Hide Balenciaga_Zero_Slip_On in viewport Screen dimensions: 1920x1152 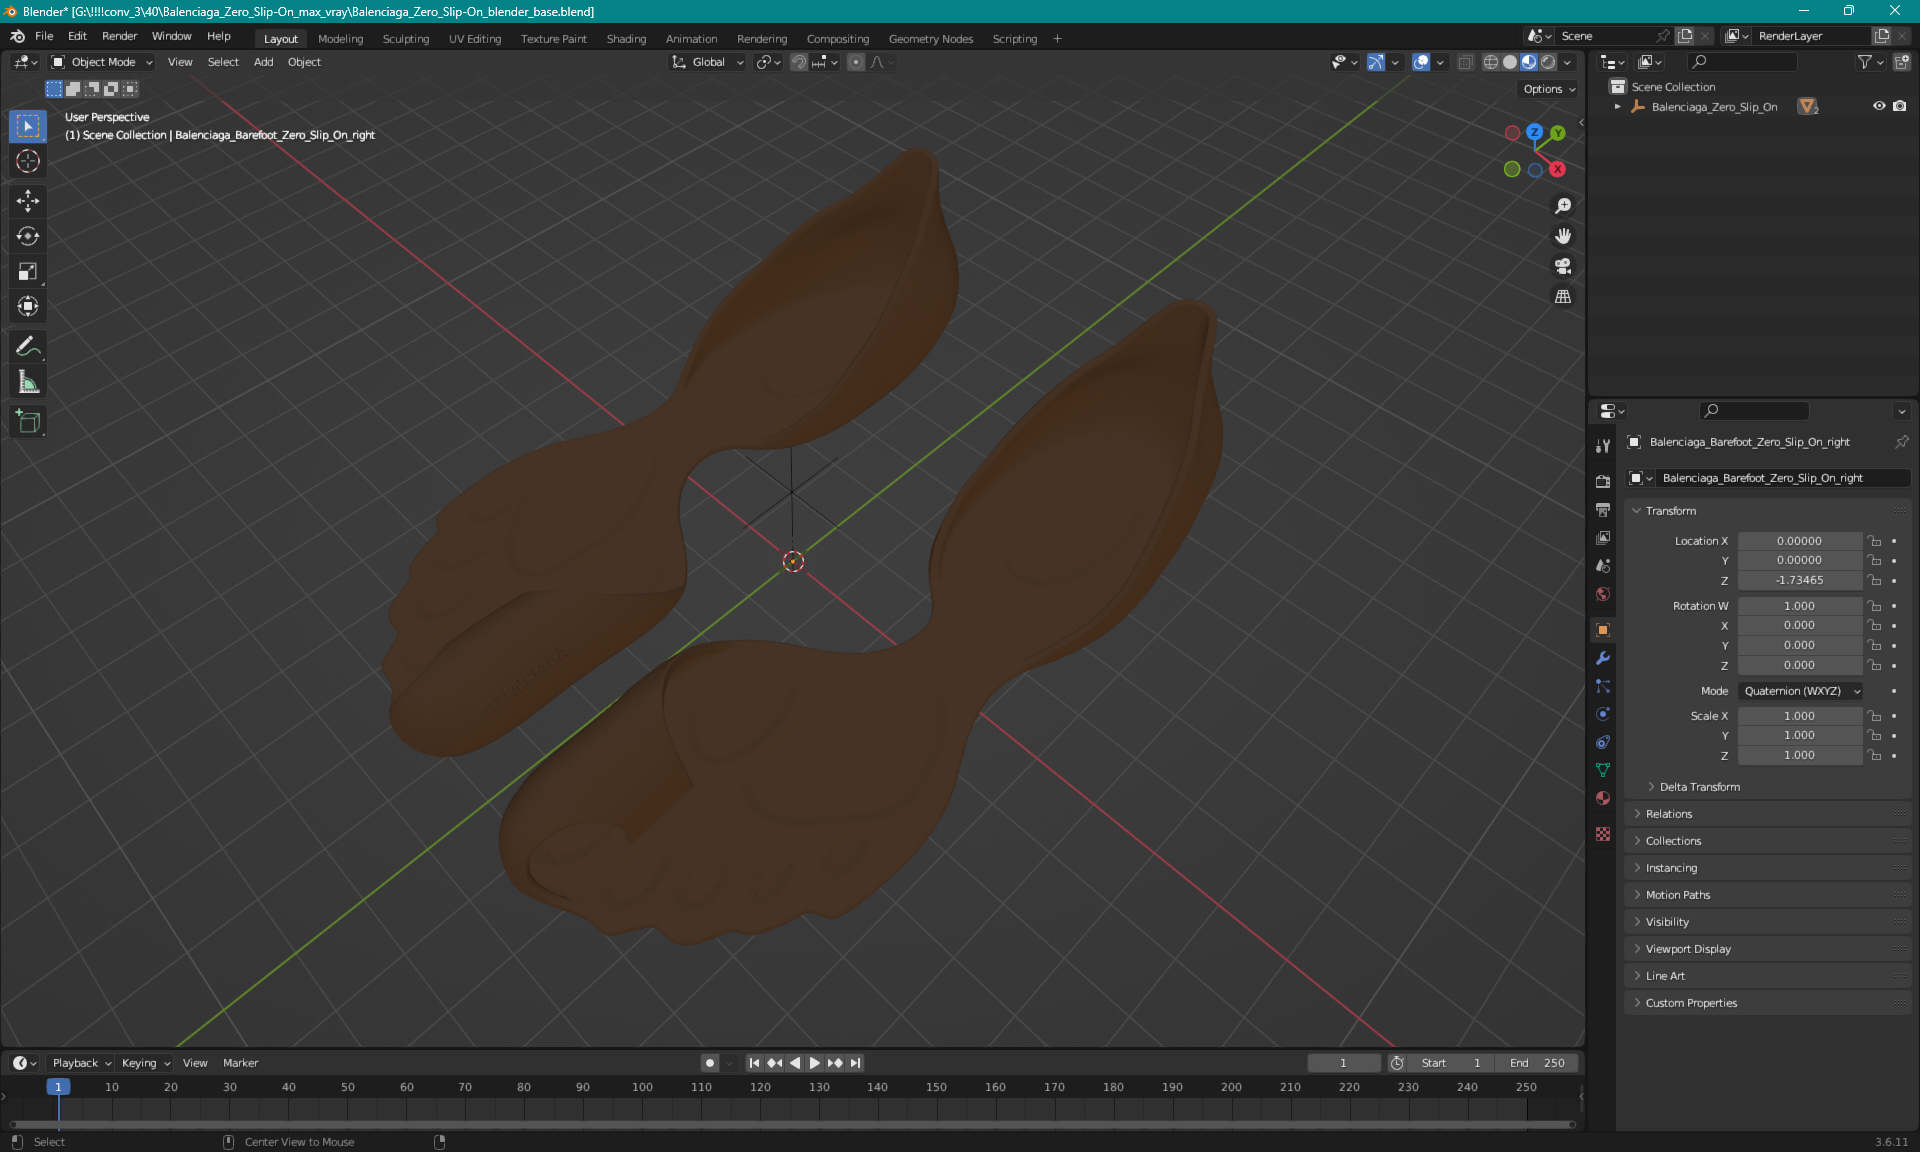tap(1879, 106)
